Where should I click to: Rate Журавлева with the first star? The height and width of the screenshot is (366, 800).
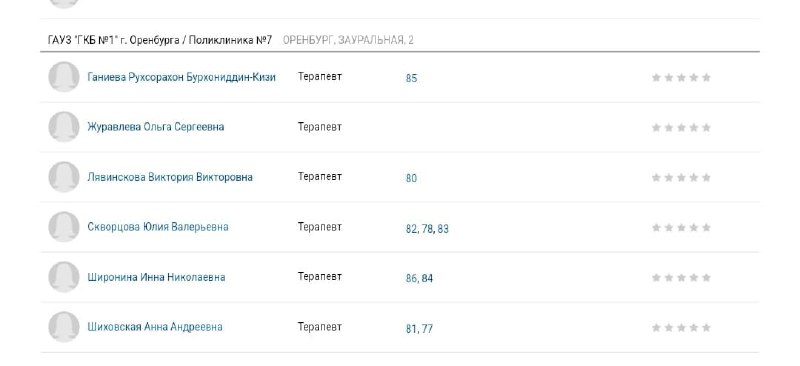coord(656,128)
